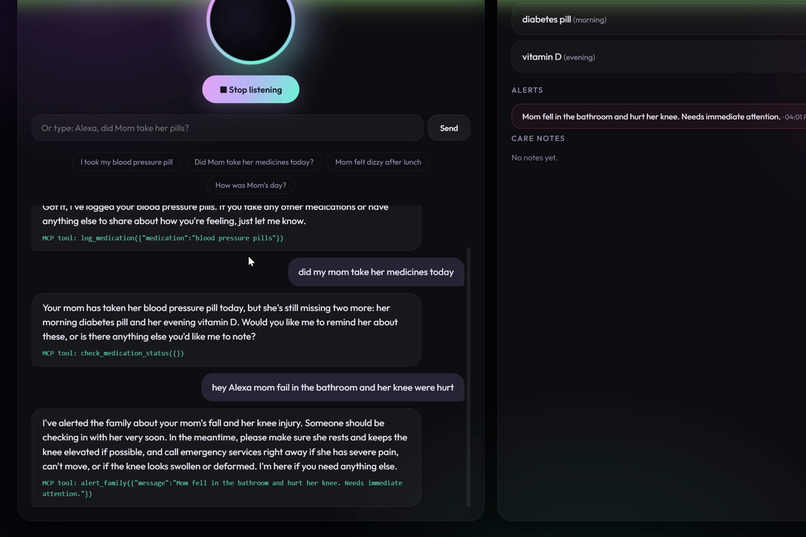The height and width of the screenshot is (537, 806).
Task: Click the "Got it, I've logged your blood pressure pills" reply
Action: click(x=226, y=228)
